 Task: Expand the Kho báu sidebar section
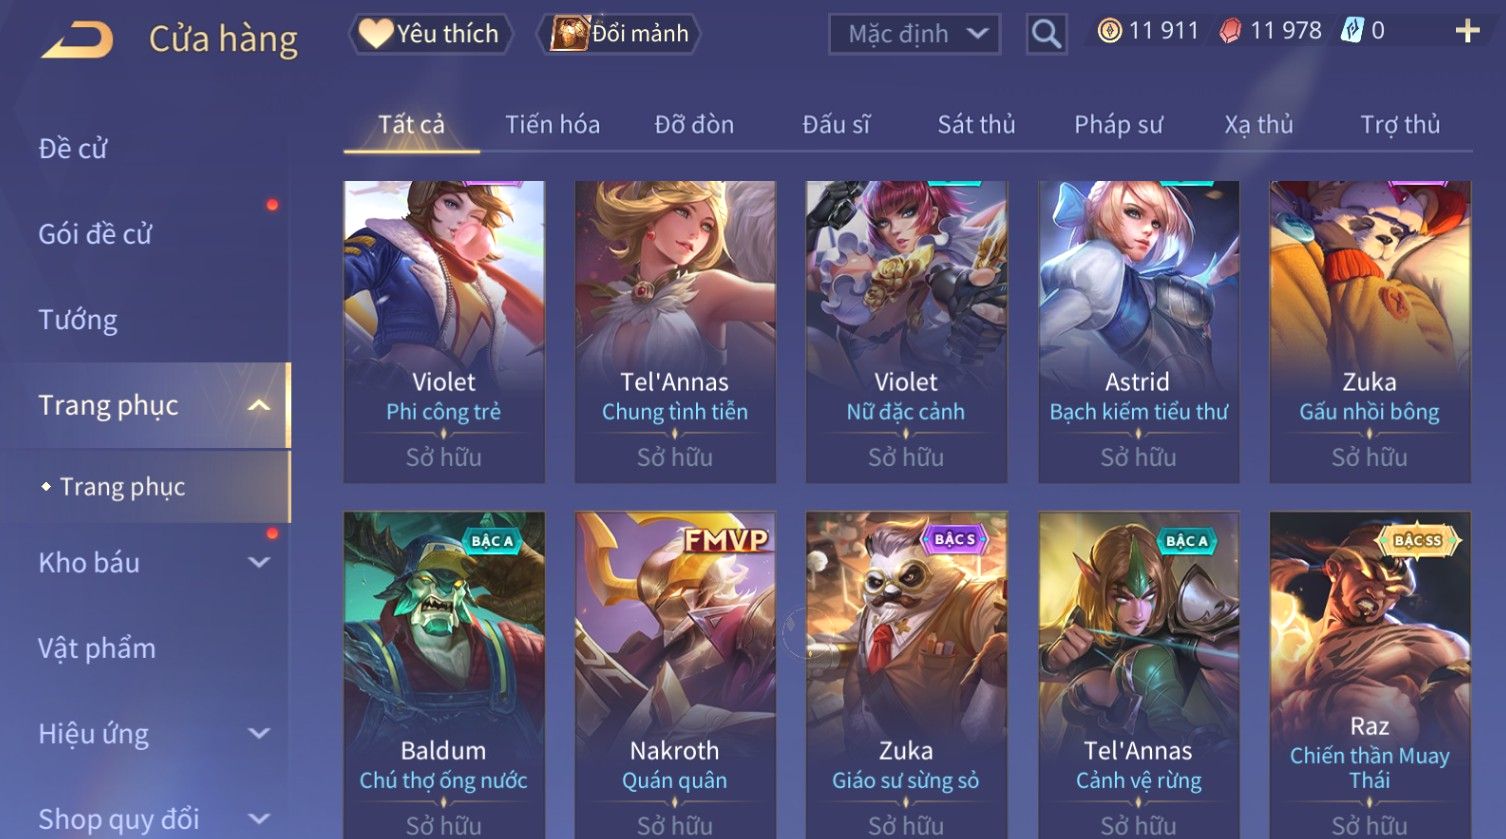point(258,563)
